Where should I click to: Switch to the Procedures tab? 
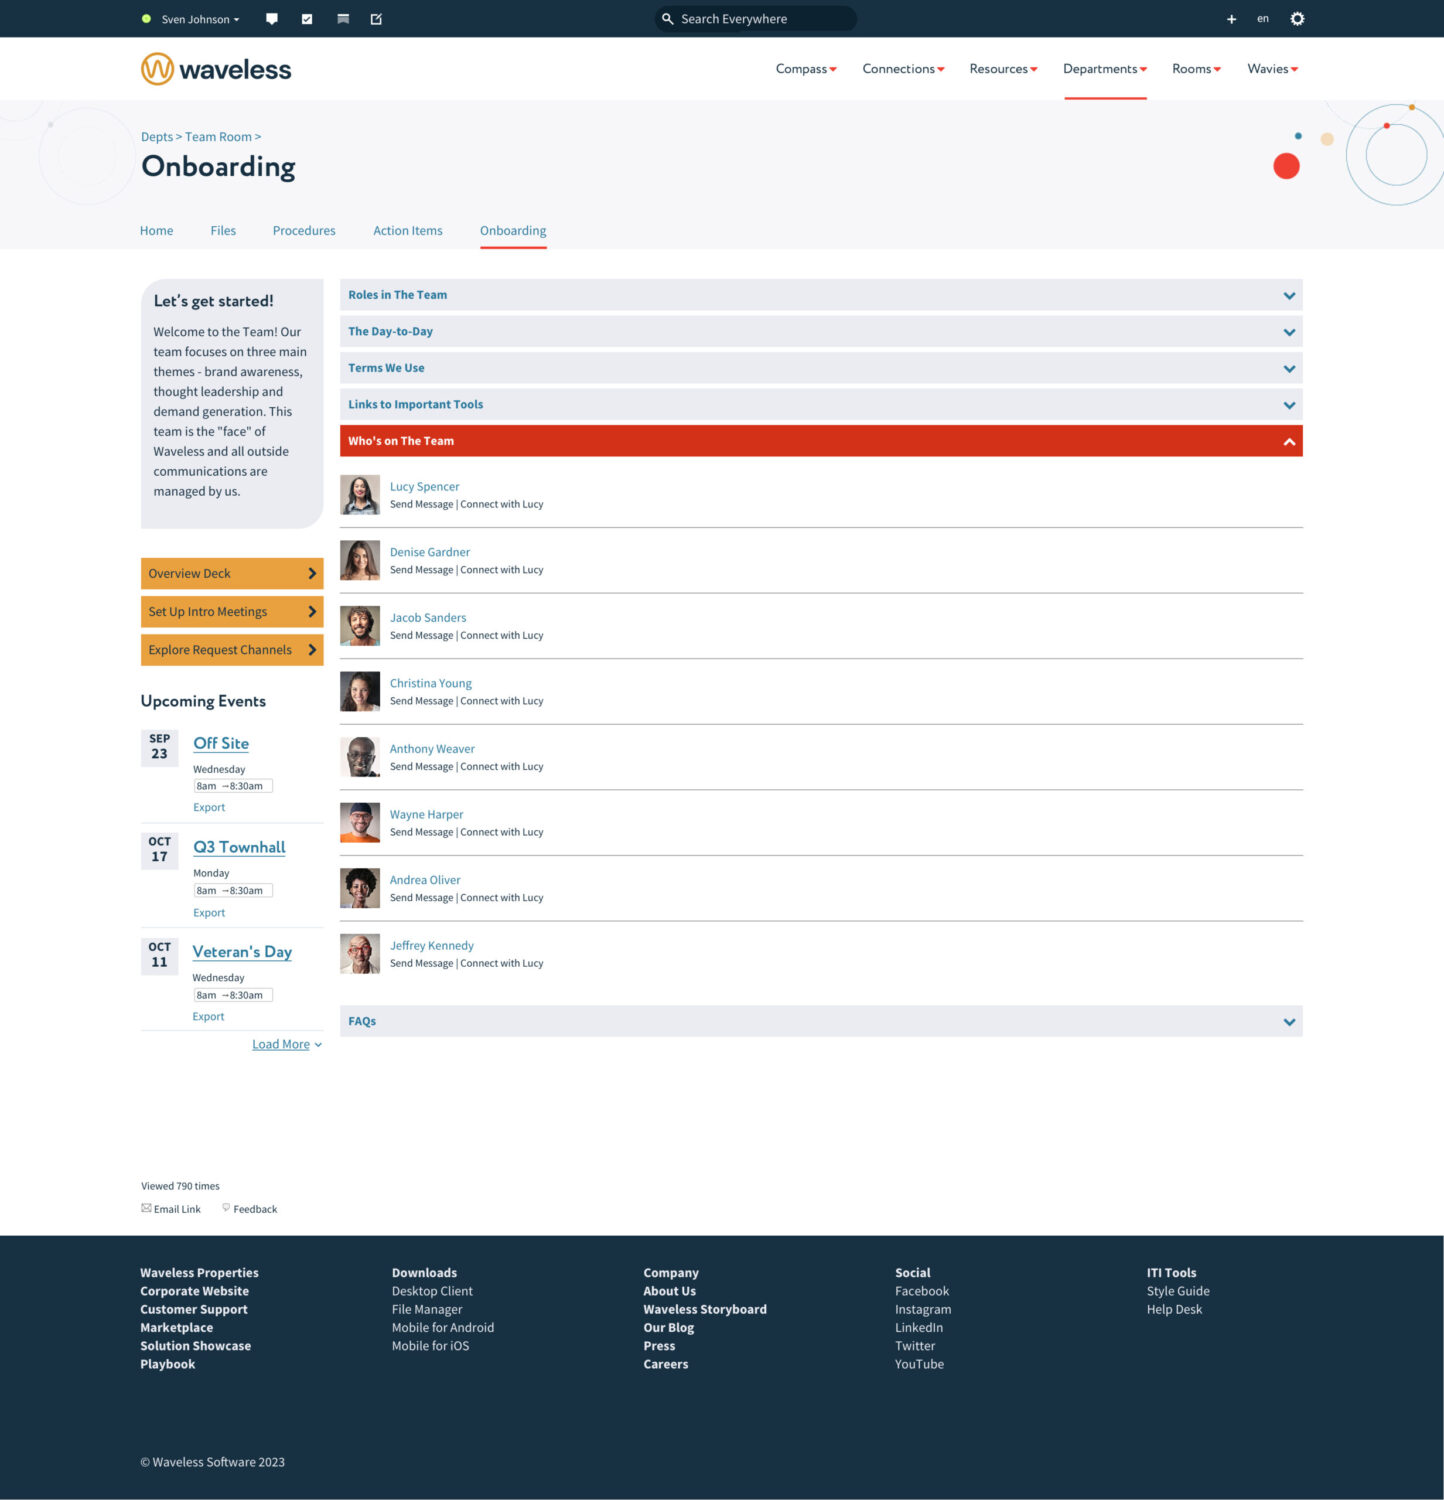click(304, 231)
